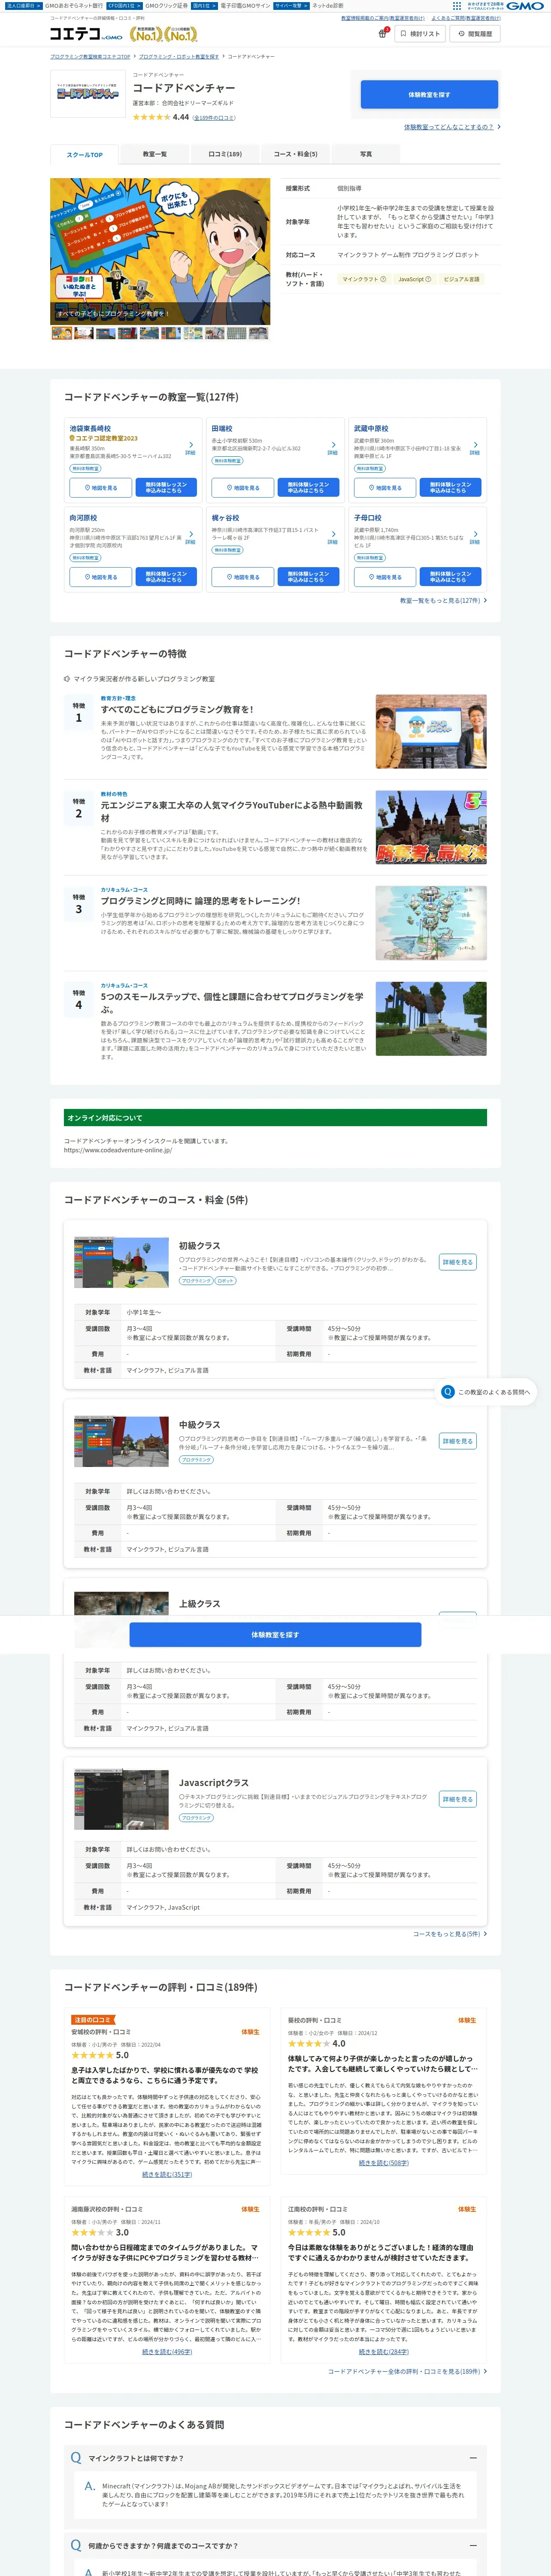Screen dimensions: 551x2576
Task: Open 体験教室ってどんなところ link
Action: click(x=452, y=127)
